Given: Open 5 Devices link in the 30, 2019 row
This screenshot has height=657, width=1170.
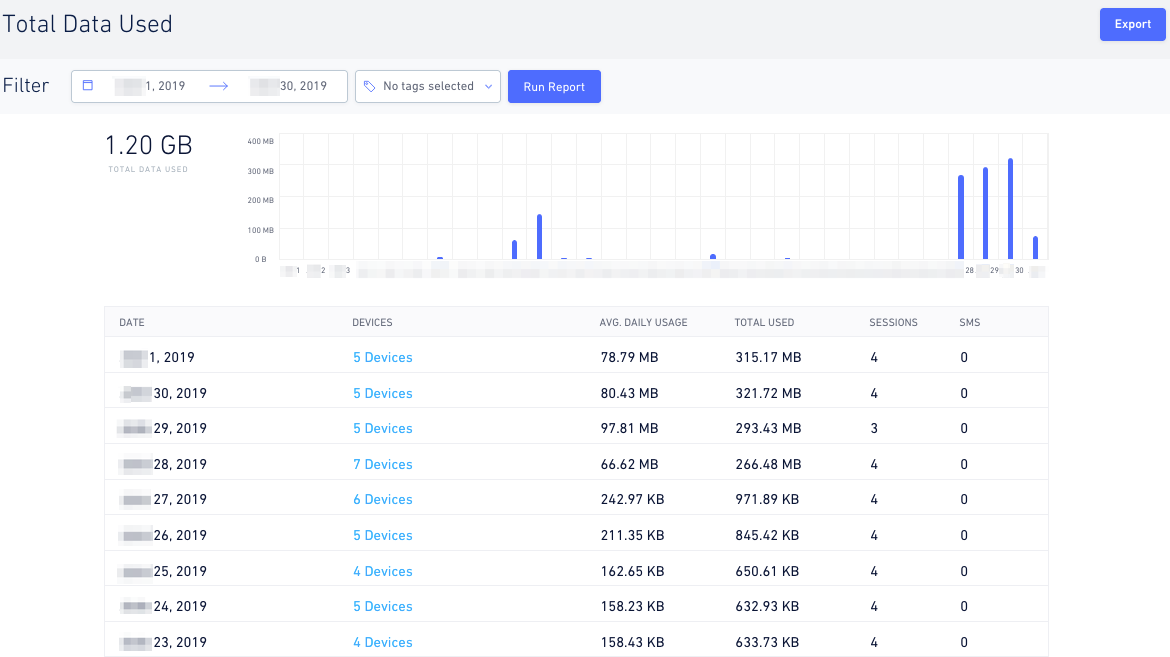Looking at the screenshot, I should click(x=383, y=393).
